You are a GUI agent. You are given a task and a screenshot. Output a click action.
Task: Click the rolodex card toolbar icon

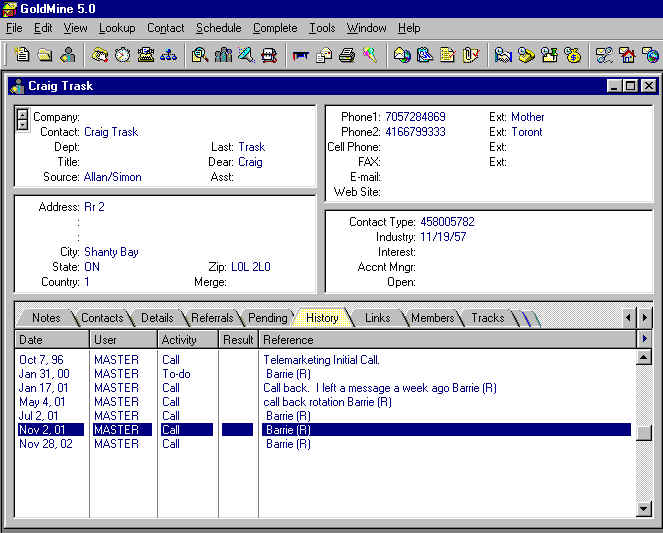(269, 55)
